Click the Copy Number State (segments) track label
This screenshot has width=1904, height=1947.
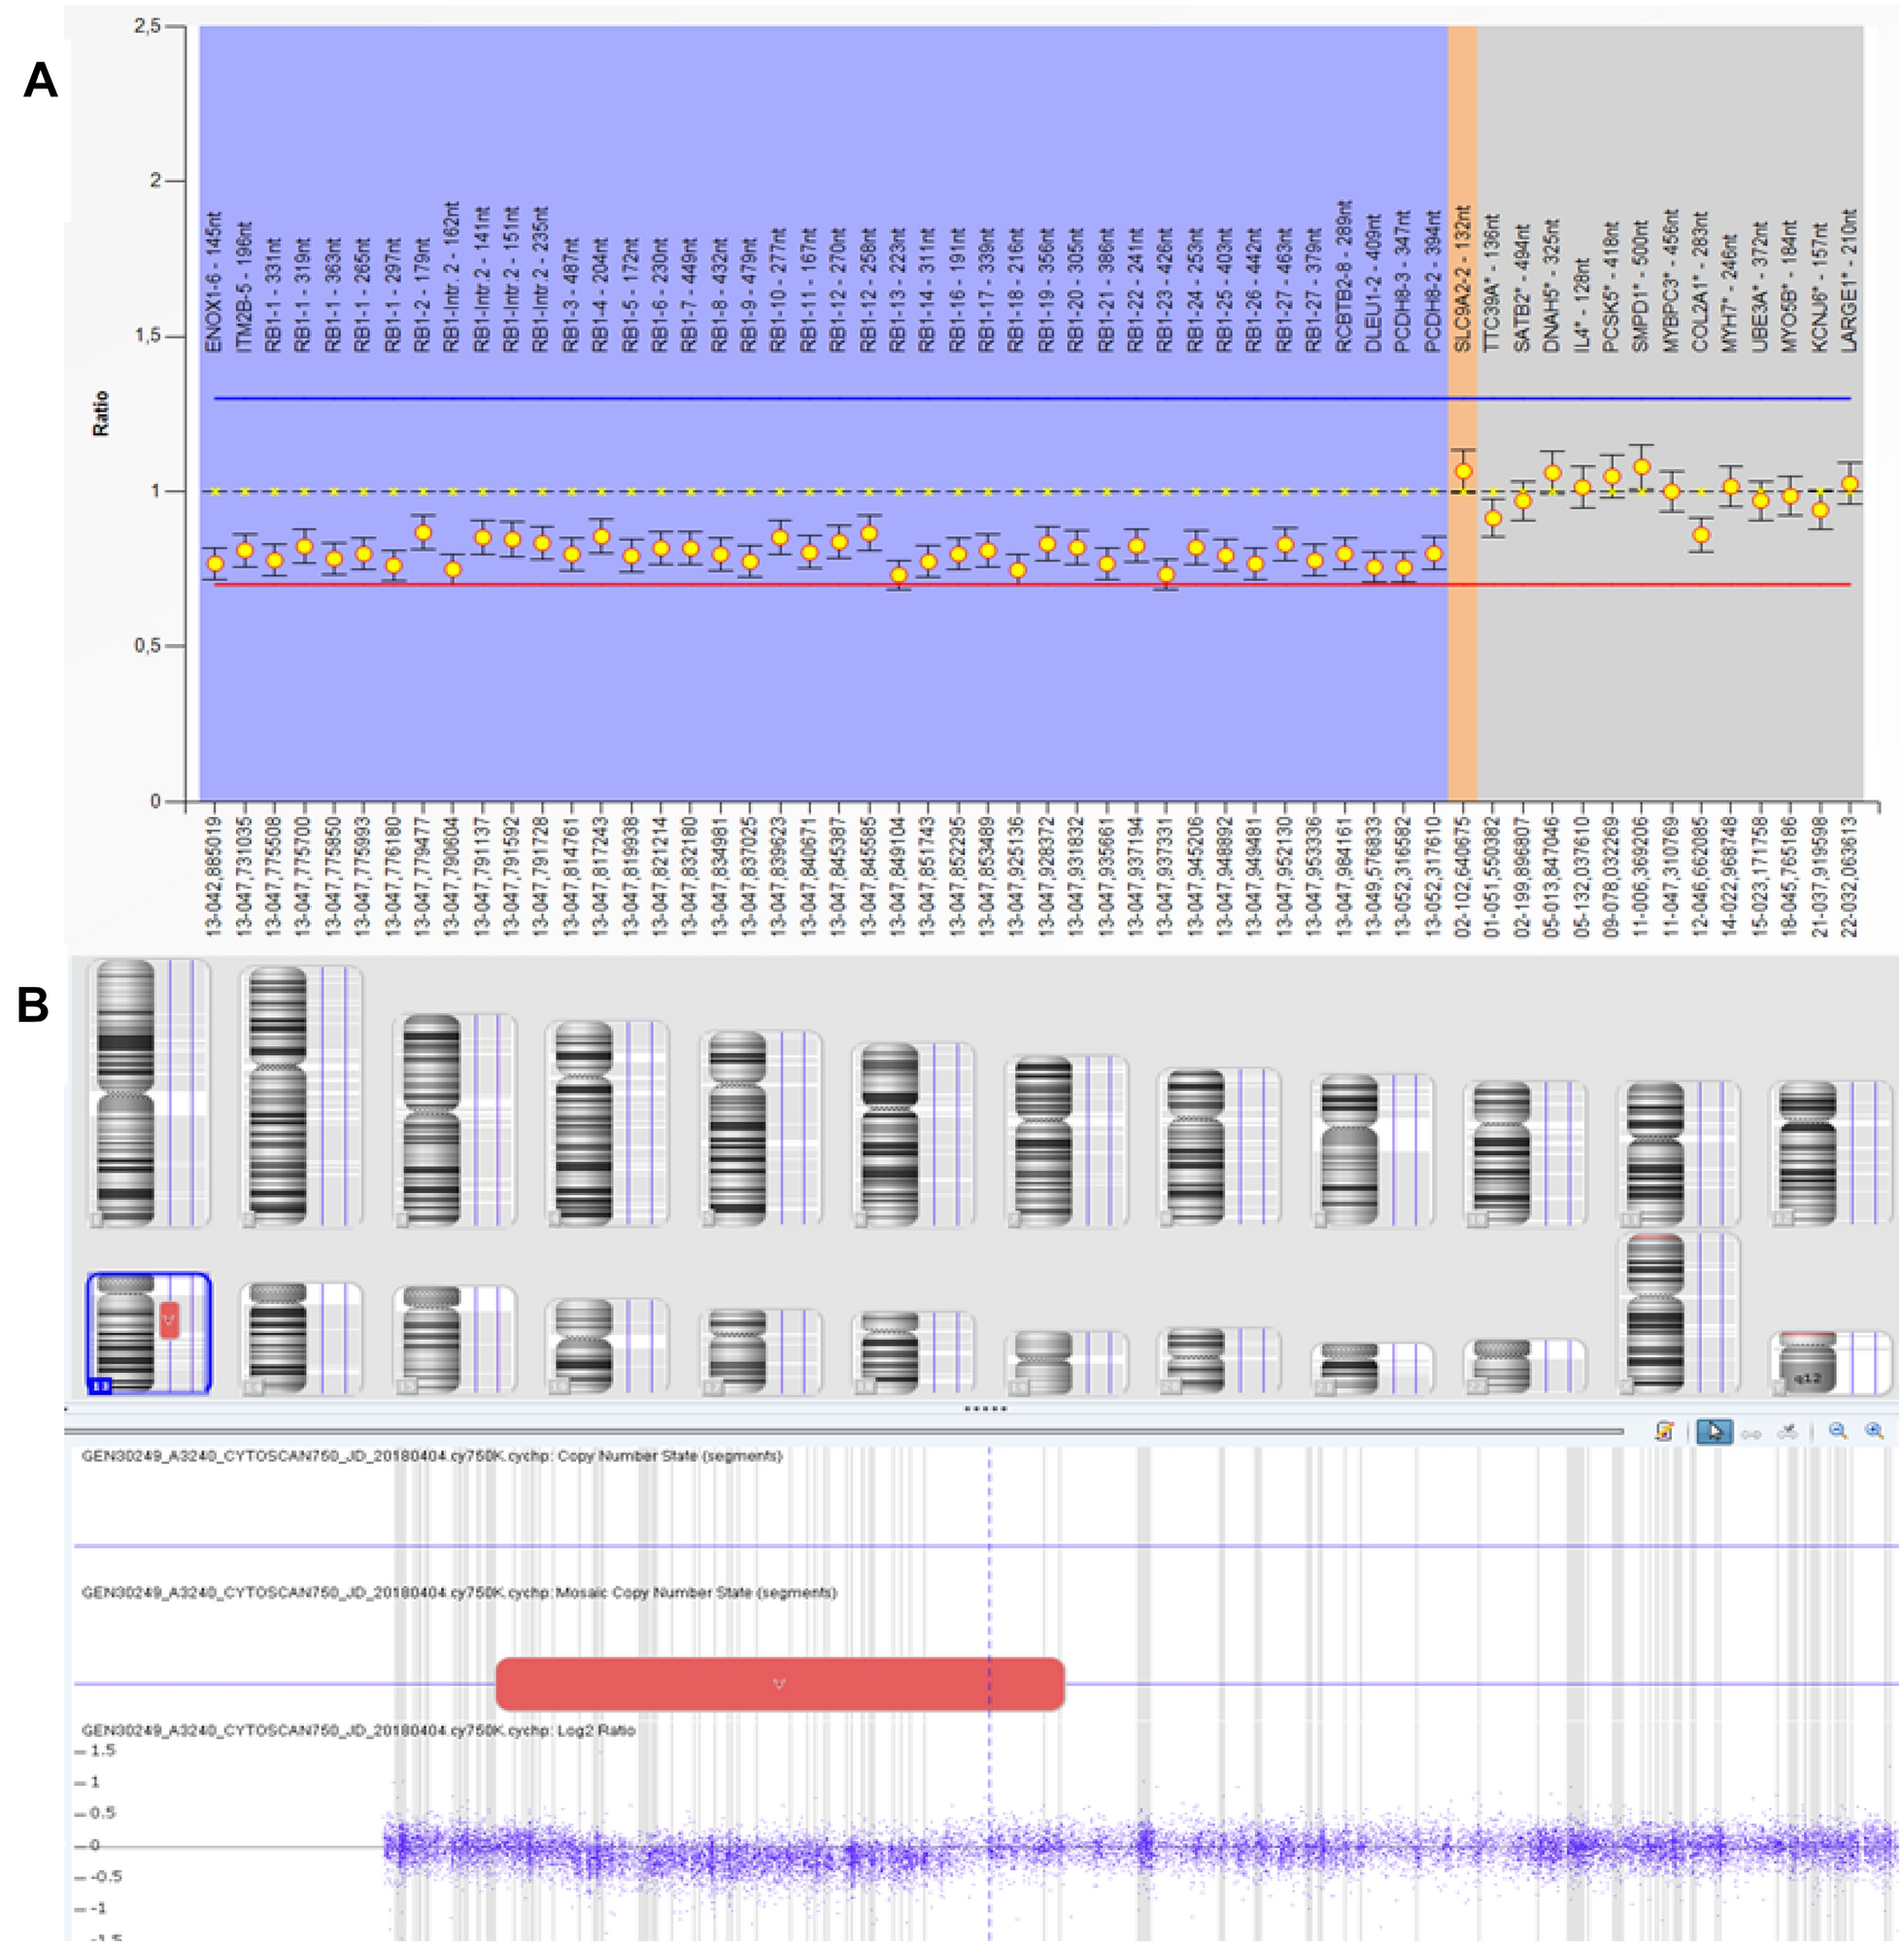432,1456
